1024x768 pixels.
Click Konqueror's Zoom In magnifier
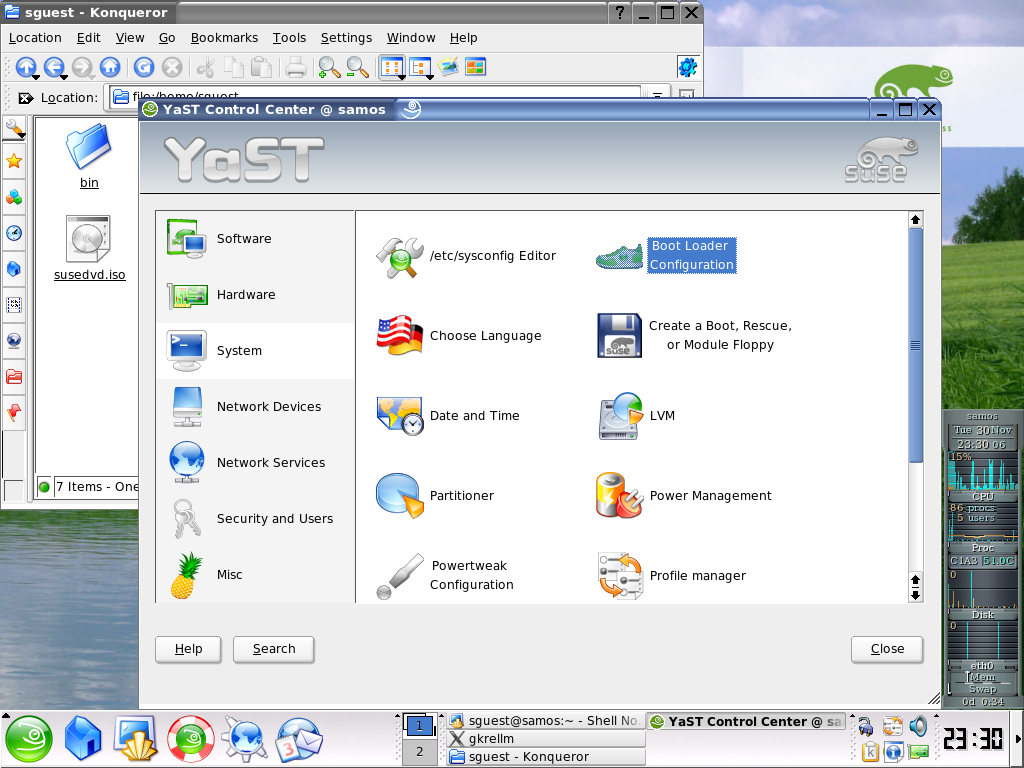328,67
